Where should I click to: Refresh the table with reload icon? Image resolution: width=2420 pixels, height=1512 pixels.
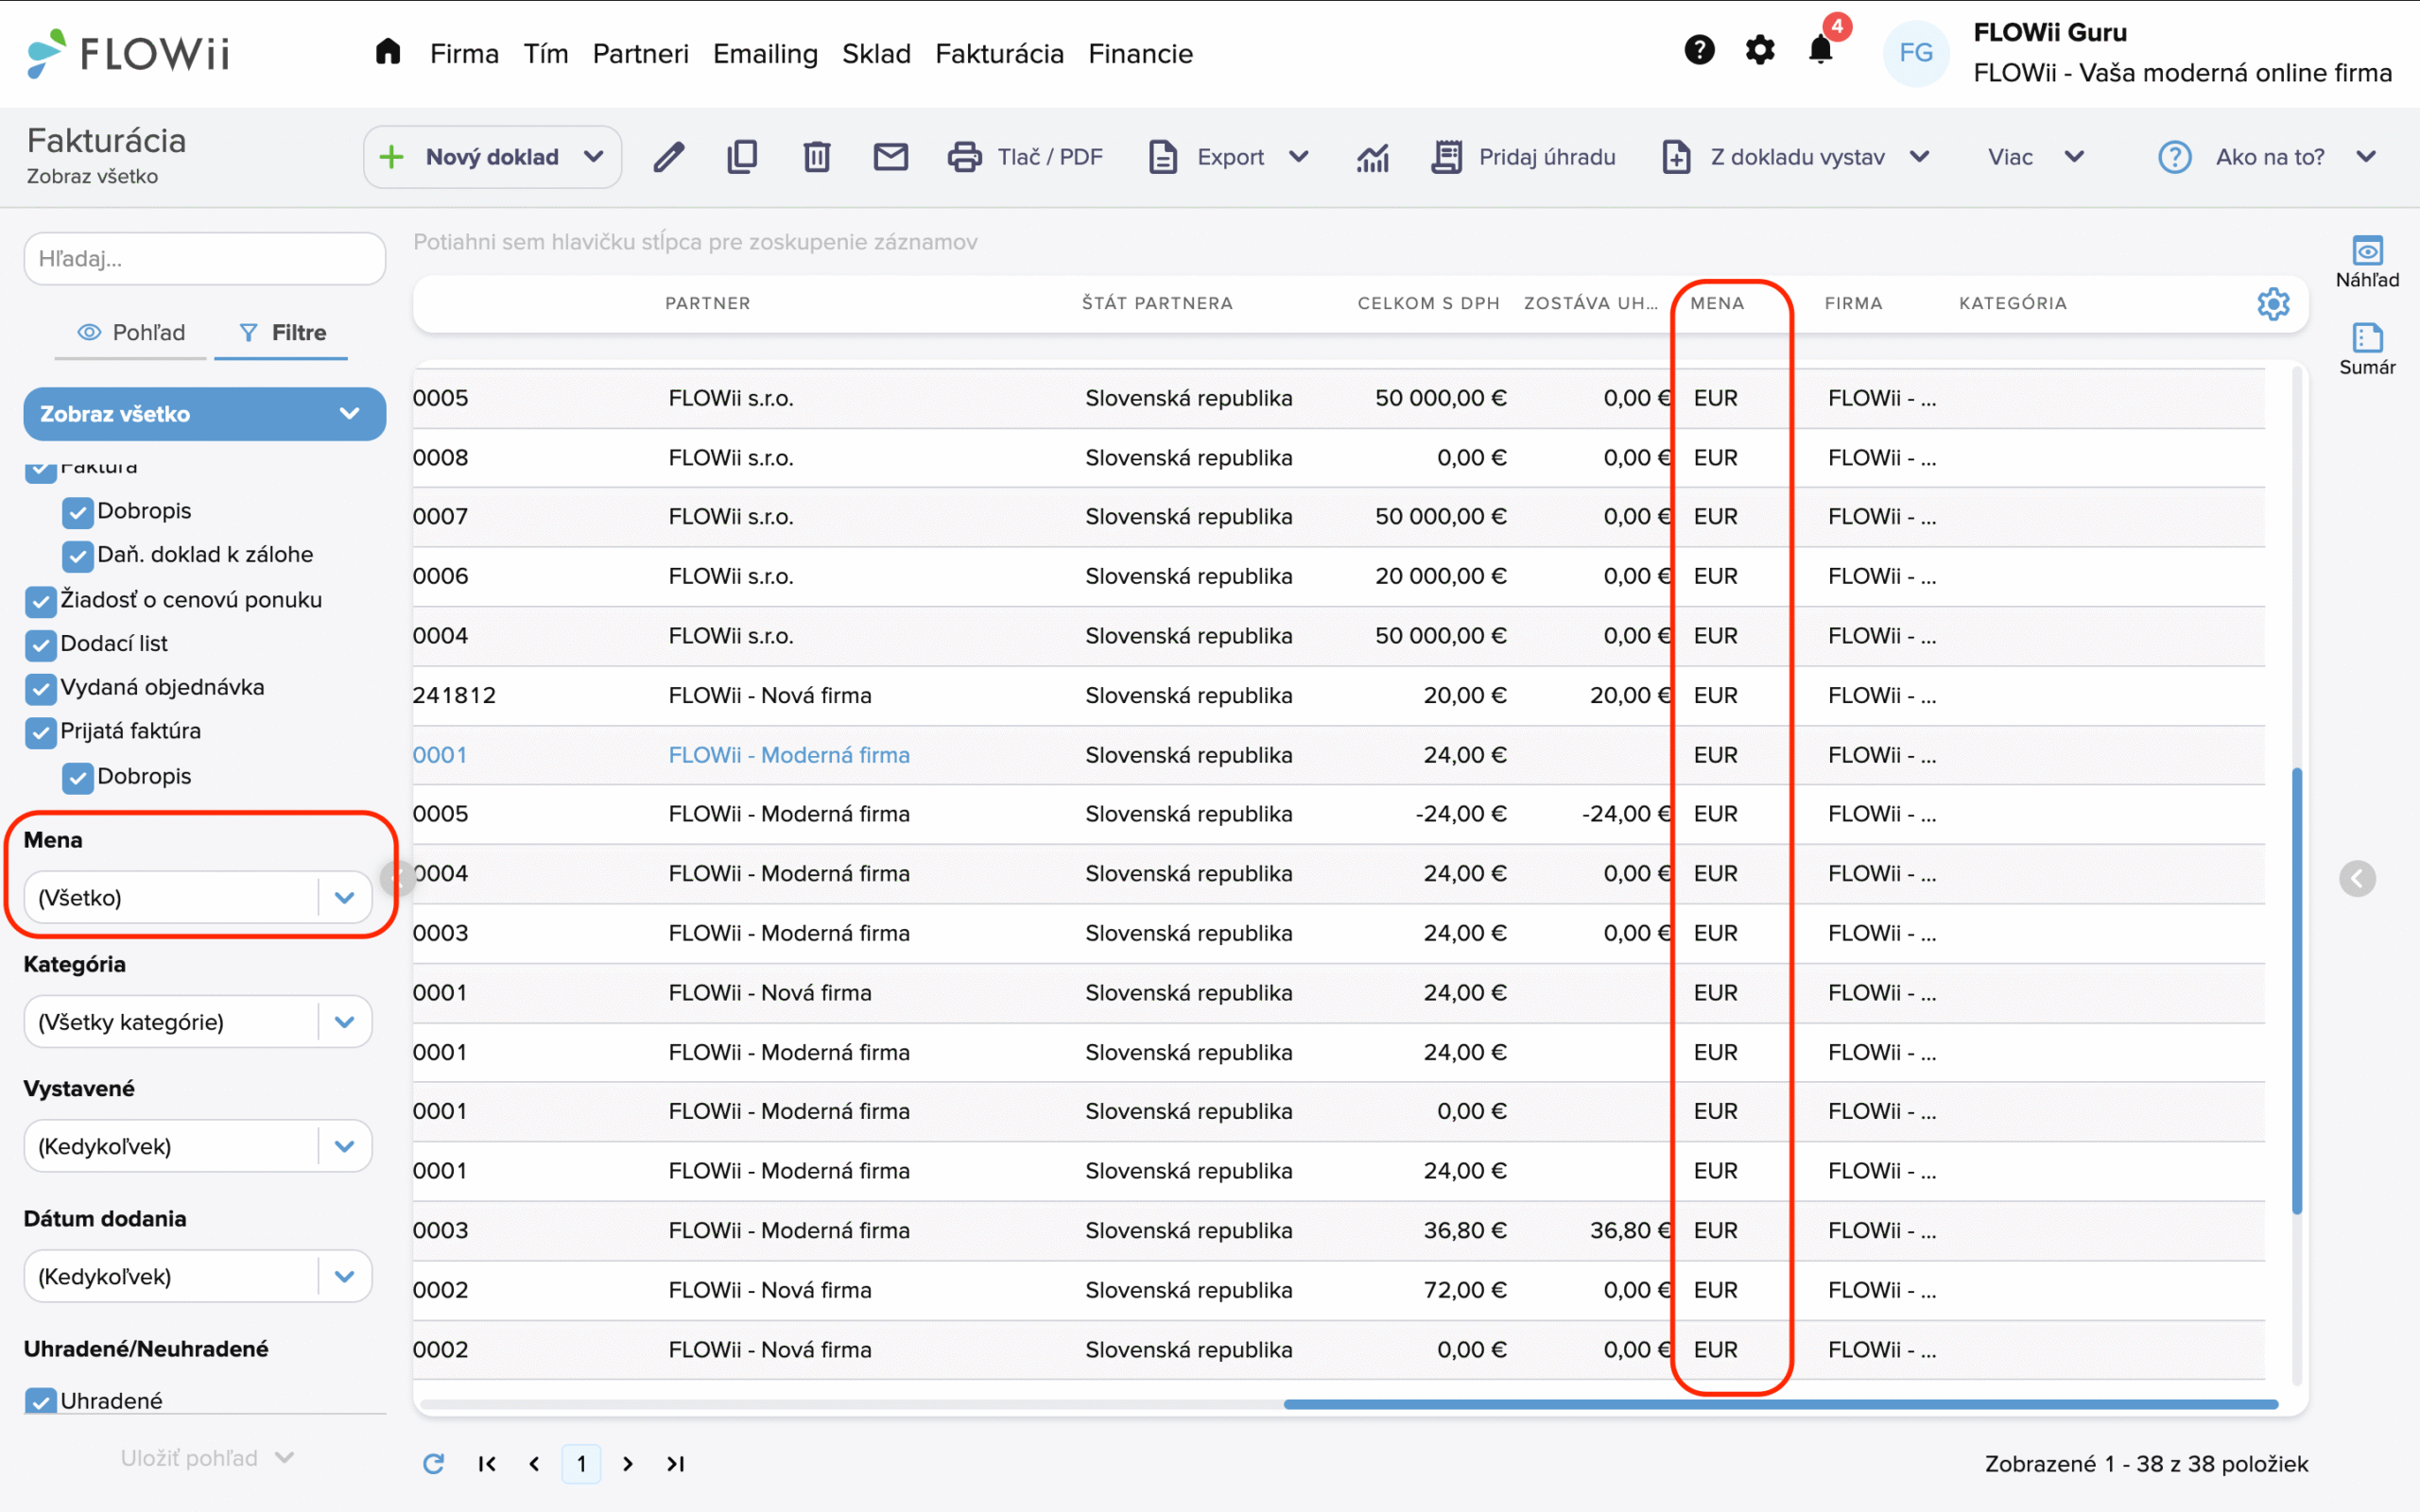coord(433,1464)
